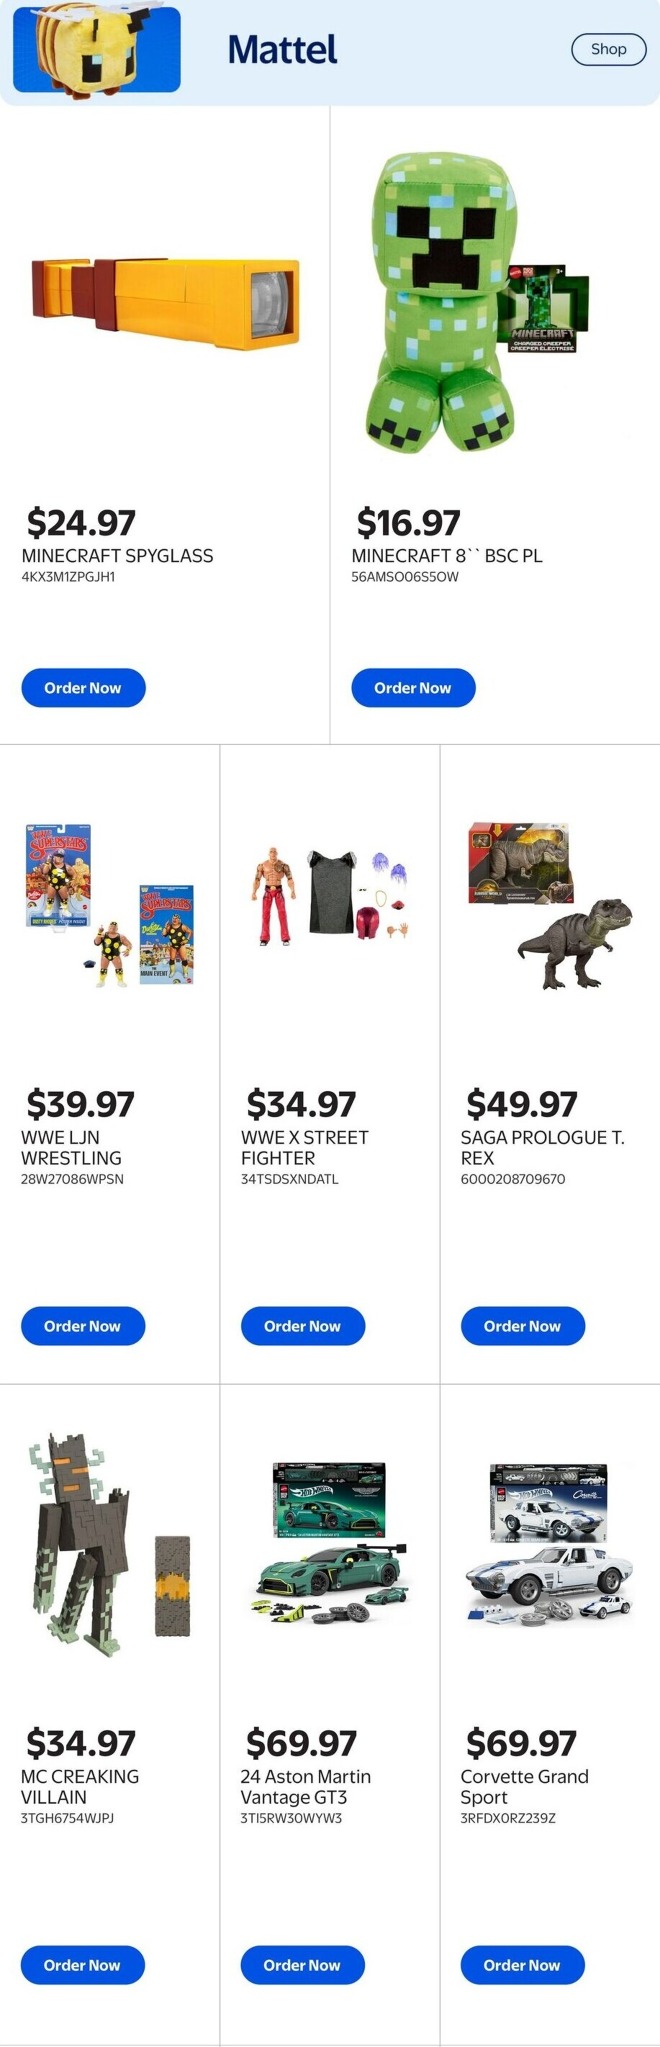Click the Corvette Grand Sport Order Now button
Viewport: 660px width, 2047px height.
click(522, 1965)
